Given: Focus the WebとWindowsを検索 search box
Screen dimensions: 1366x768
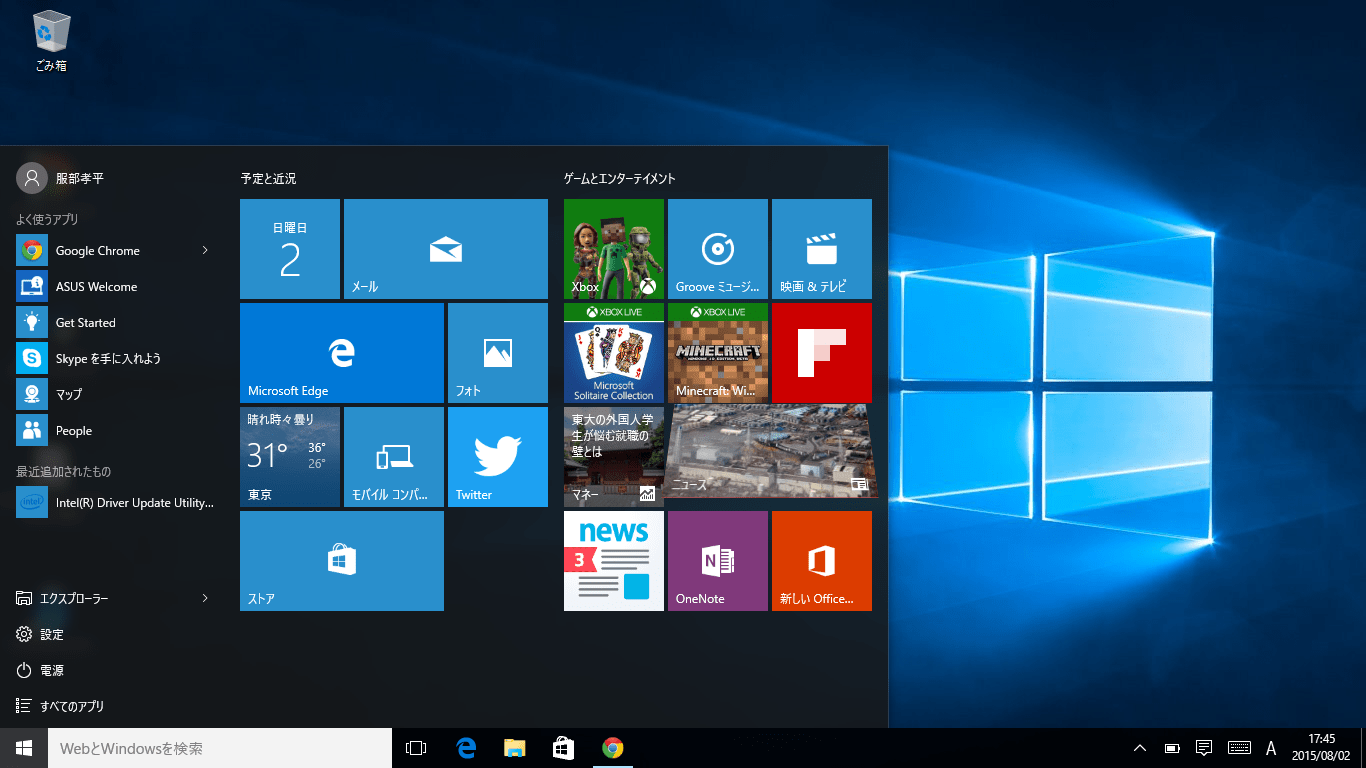Looking at the screenshot, I should click(x=220, y=748).
